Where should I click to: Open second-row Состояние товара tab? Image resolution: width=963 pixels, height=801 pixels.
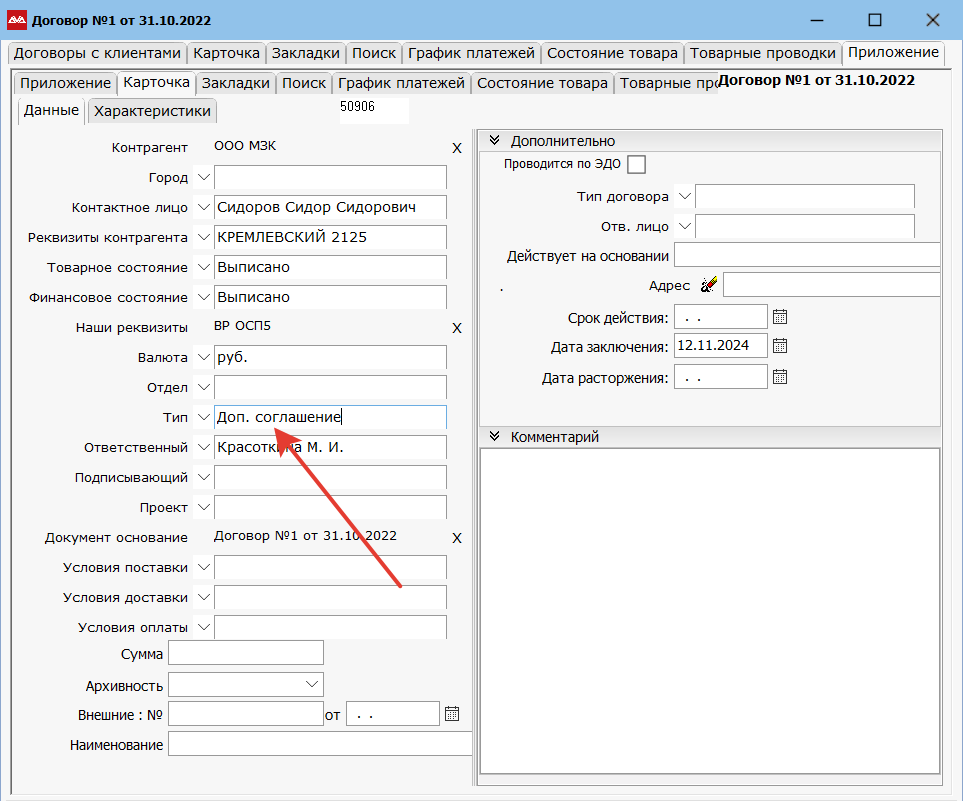(542, 84)
